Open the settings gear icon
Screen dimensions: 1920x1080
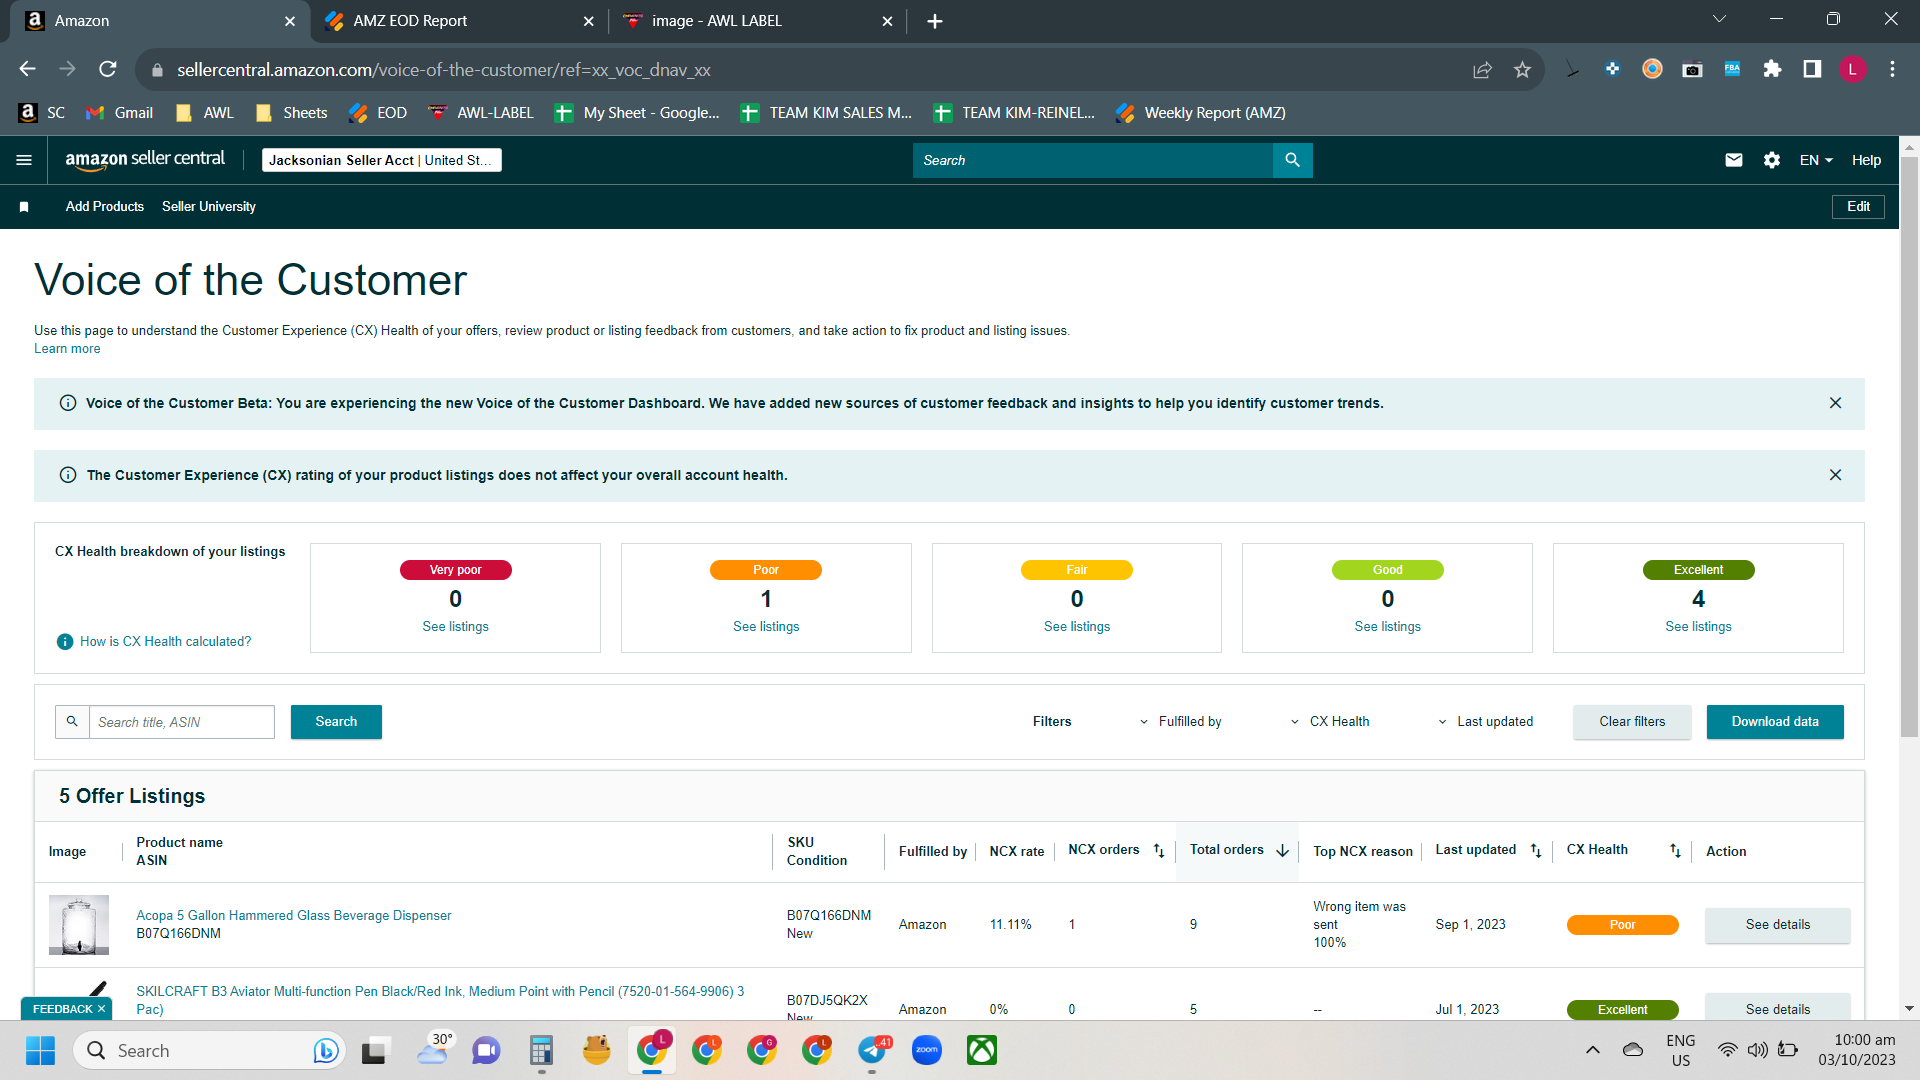click(x=1772, y=160)
